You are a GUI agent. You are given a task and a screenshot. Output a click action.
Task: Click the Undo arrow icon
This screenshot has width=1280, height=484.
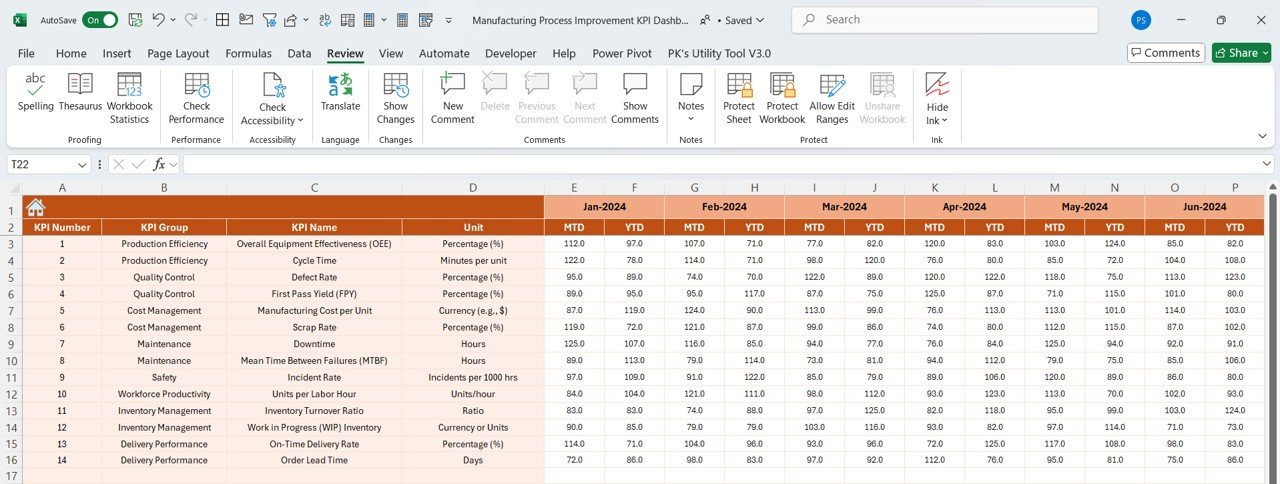(158, 19)
